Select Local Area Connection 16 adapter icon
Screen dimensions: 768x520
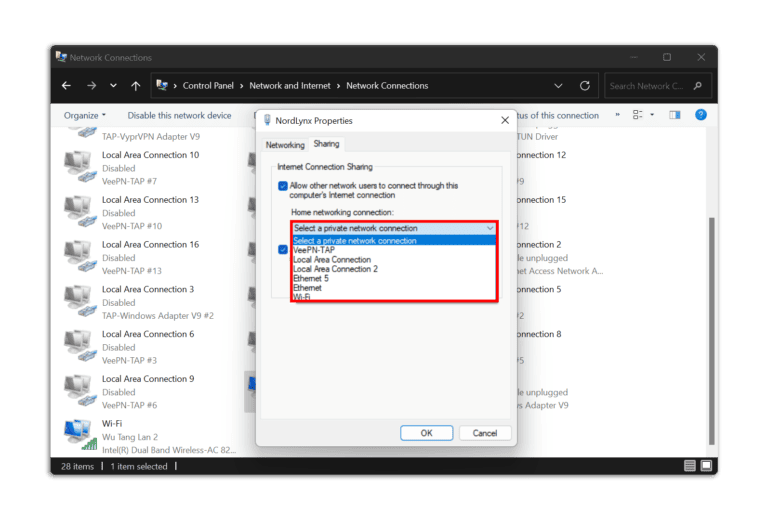click(79, 256)
